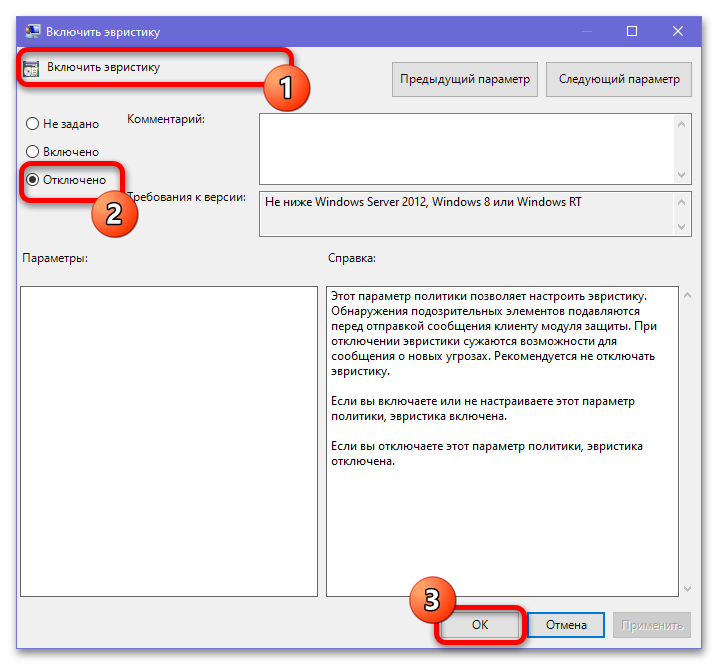
Task: Go to 'Предыдущий параметр'
Action: [465, 79]
